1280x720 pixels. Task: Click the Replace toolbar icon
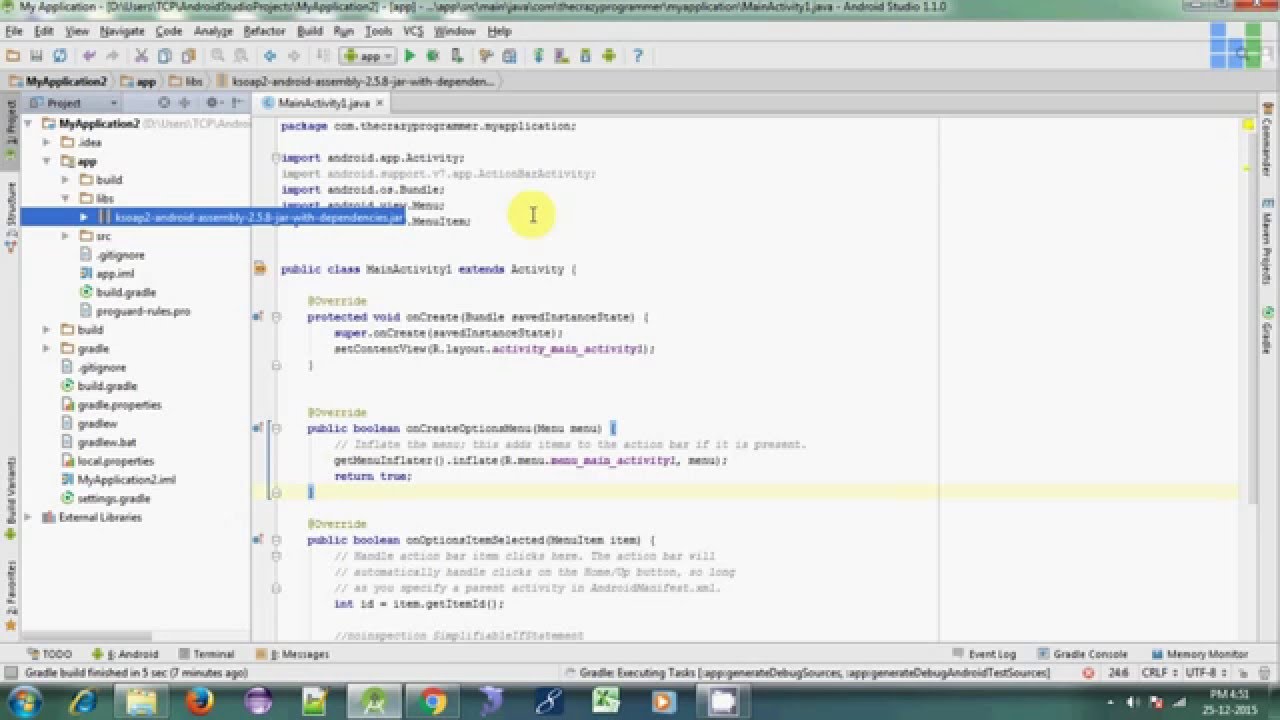point(239,56)
